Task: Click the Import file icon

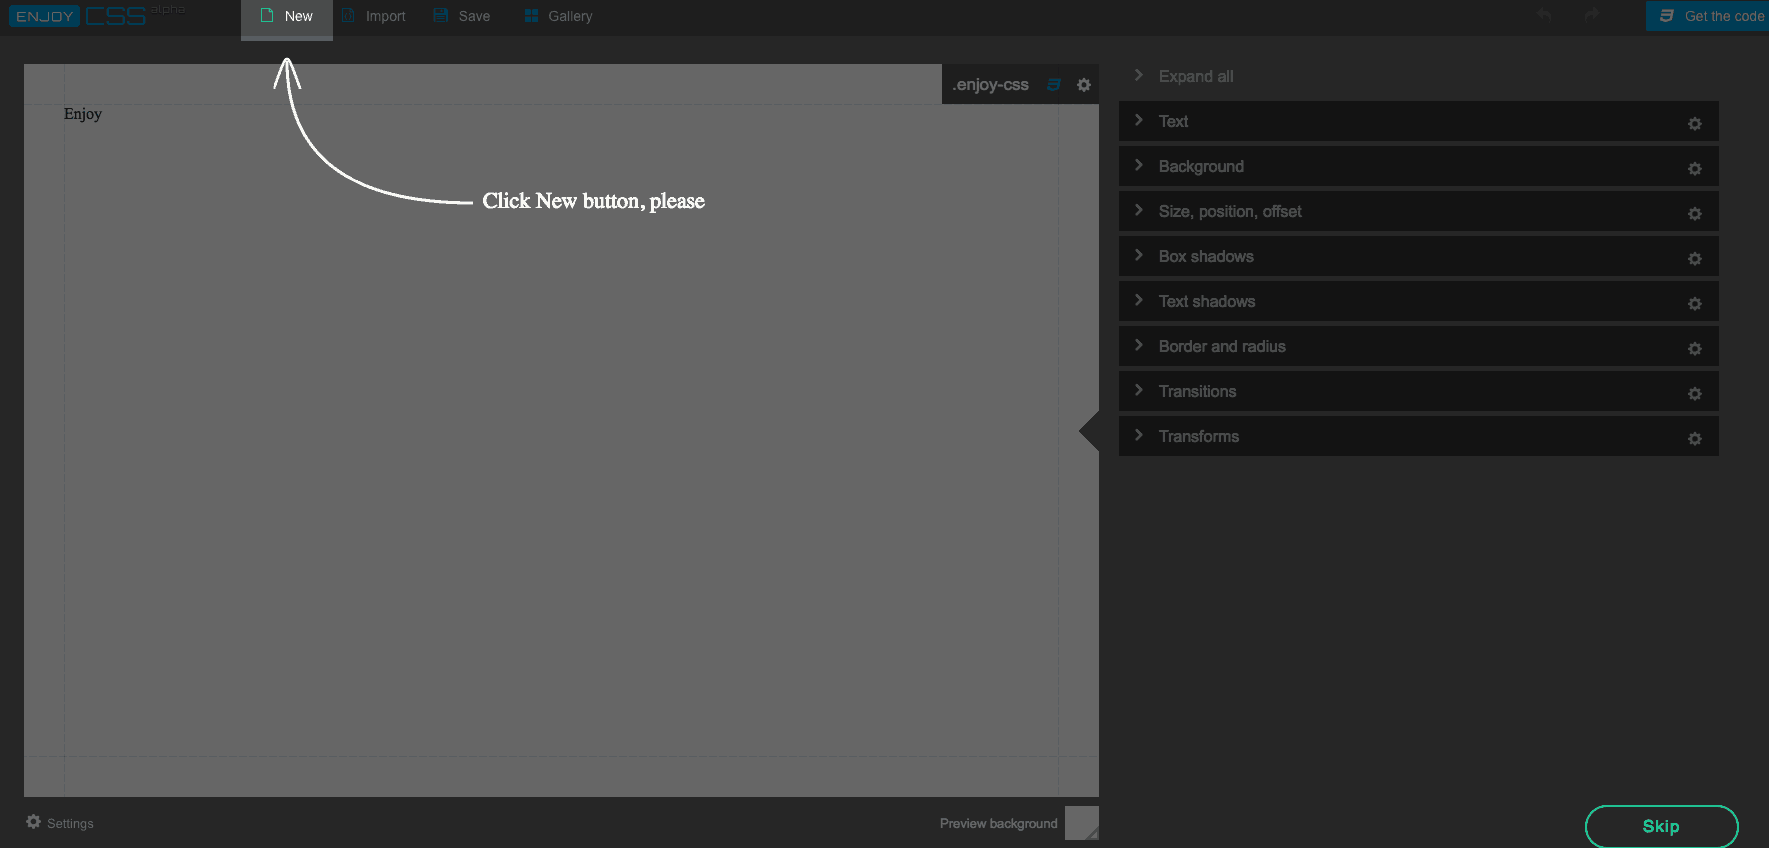Action: [x=348, y=15]
